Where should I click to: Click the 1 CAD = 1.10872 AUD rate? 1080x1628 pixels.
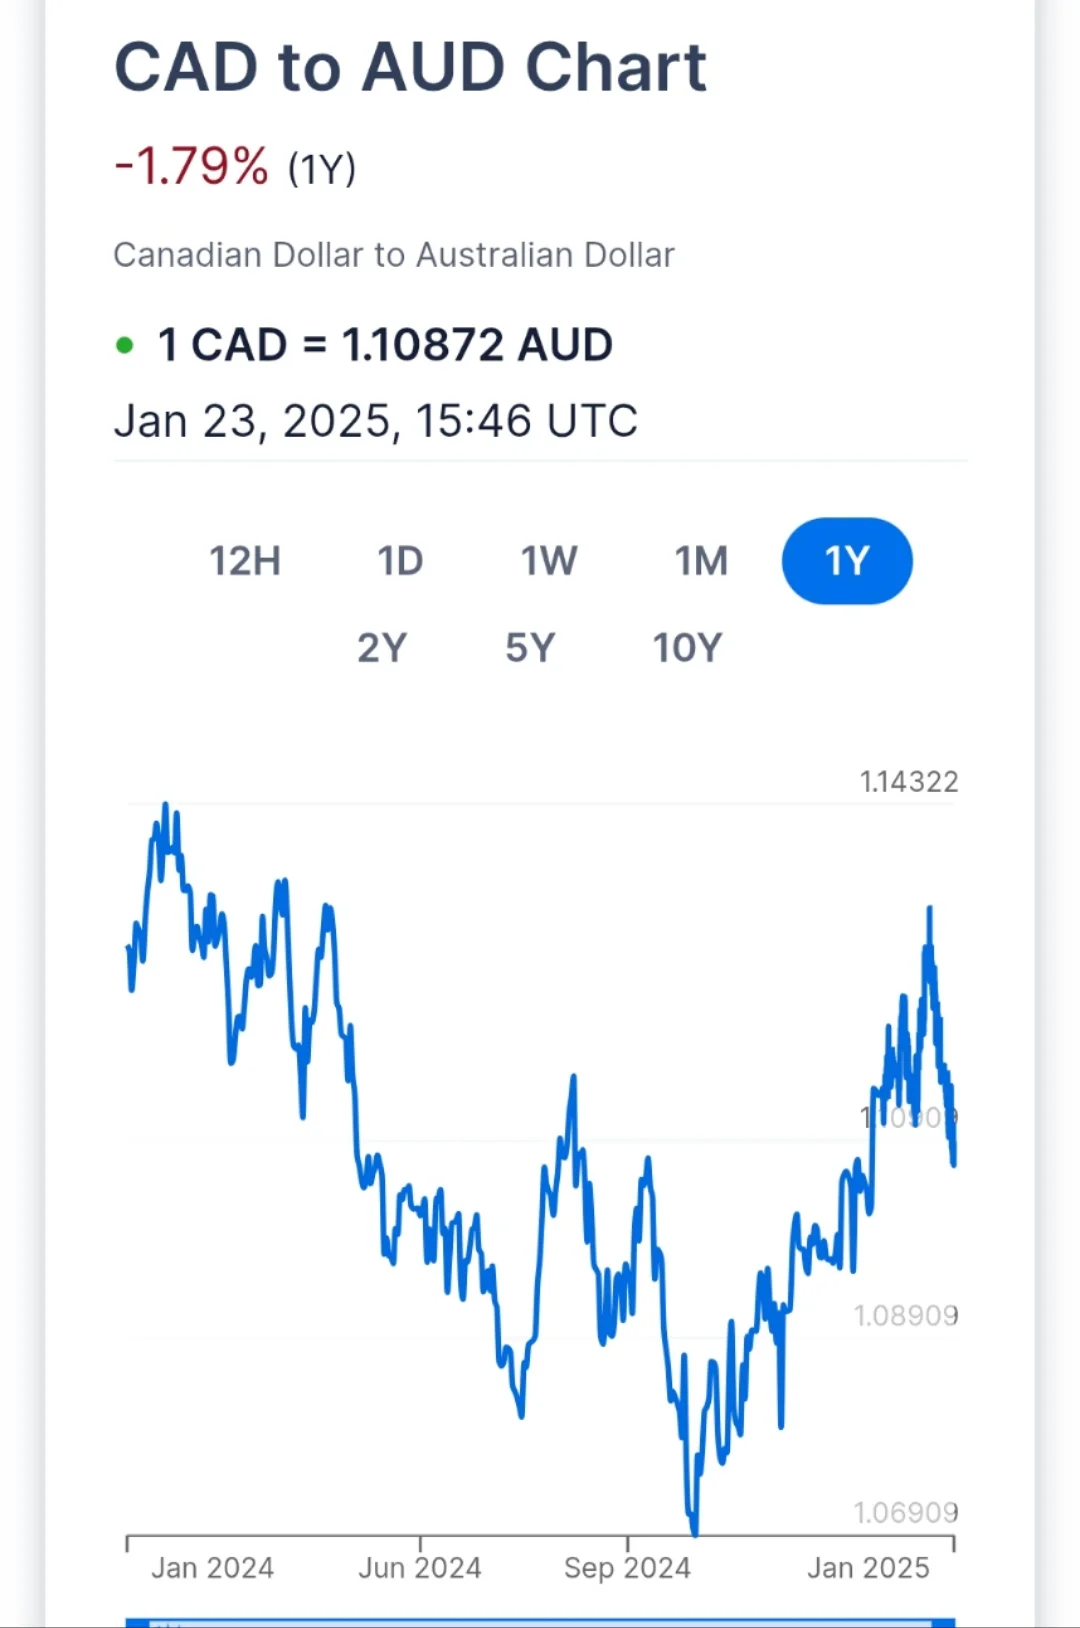tap(385, 345)
